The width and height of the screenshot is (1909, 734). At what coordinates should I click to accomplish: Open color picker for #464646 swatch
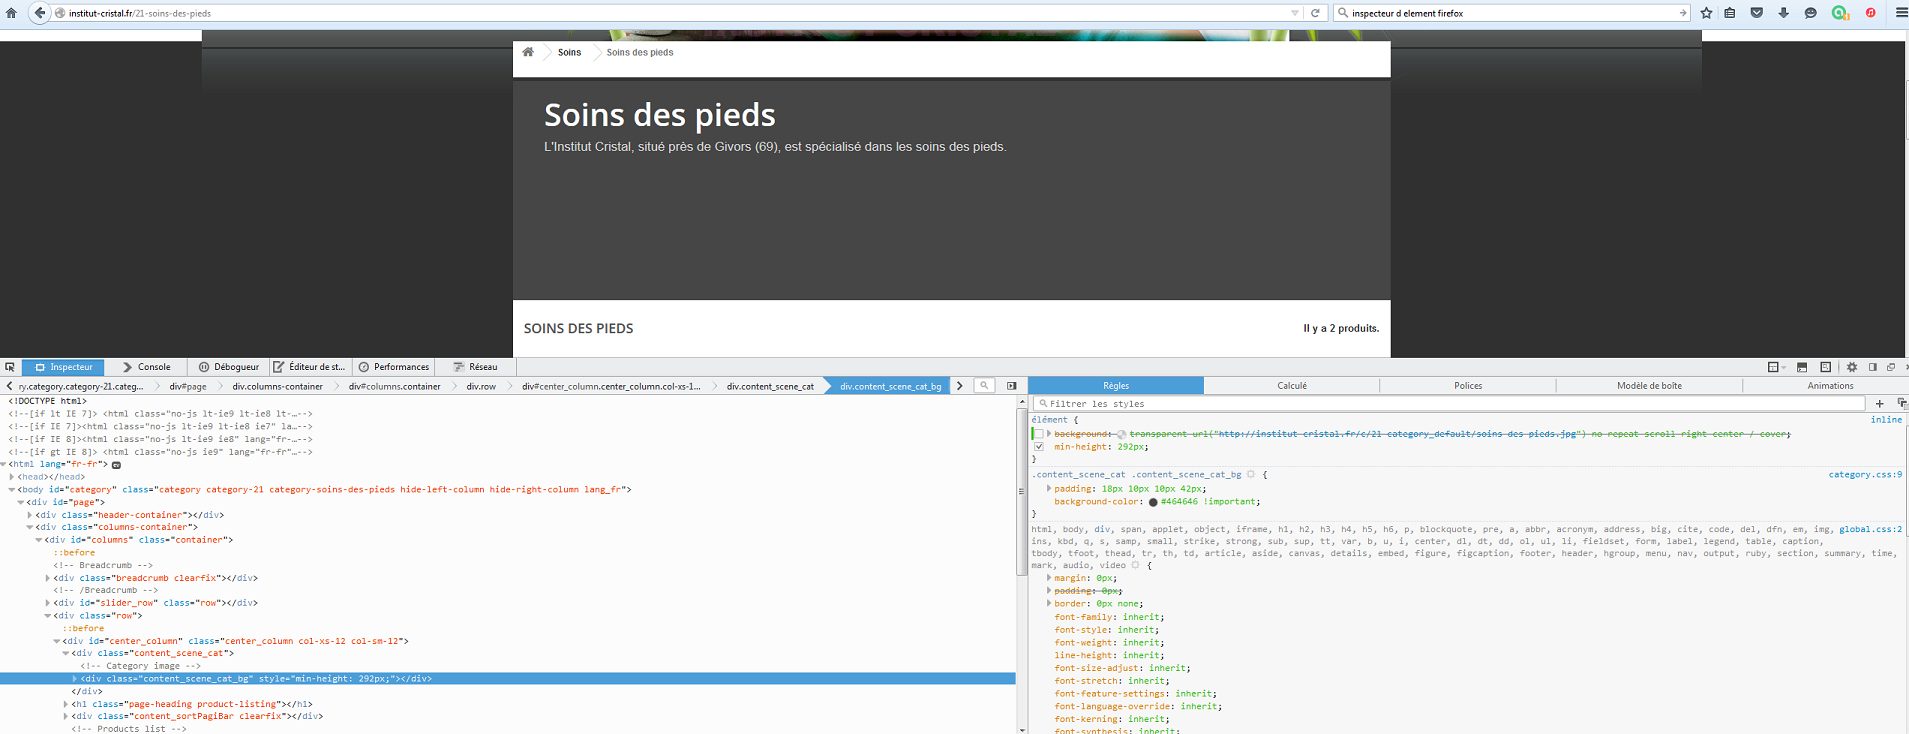1153,502
